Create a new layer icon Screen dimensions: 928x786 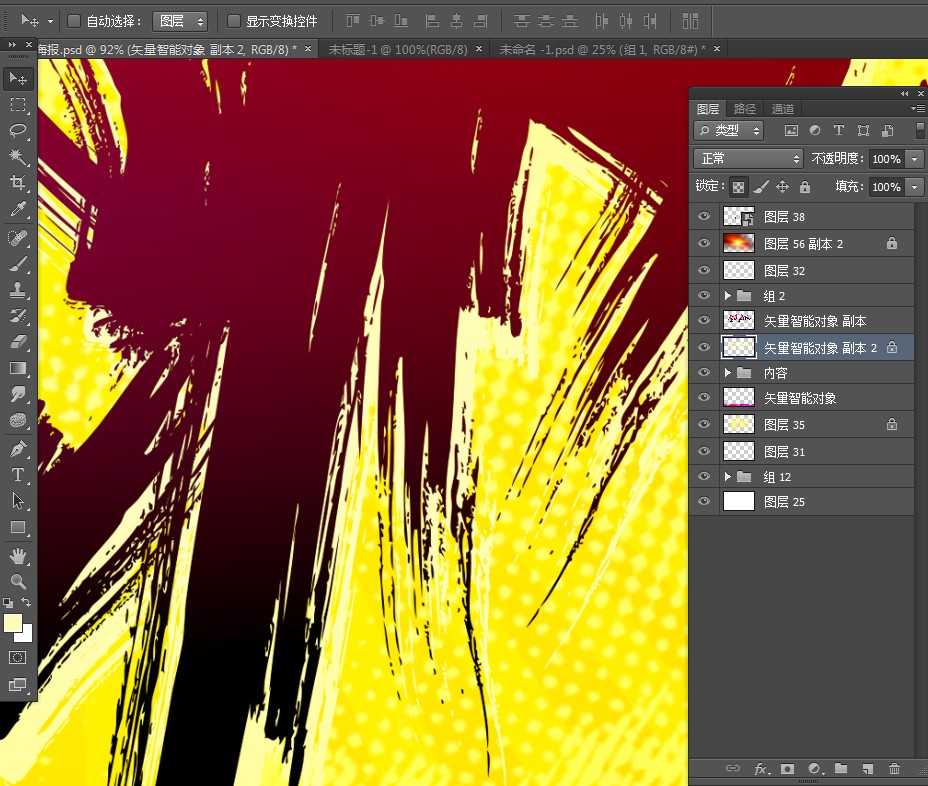[x=868, y=769]
